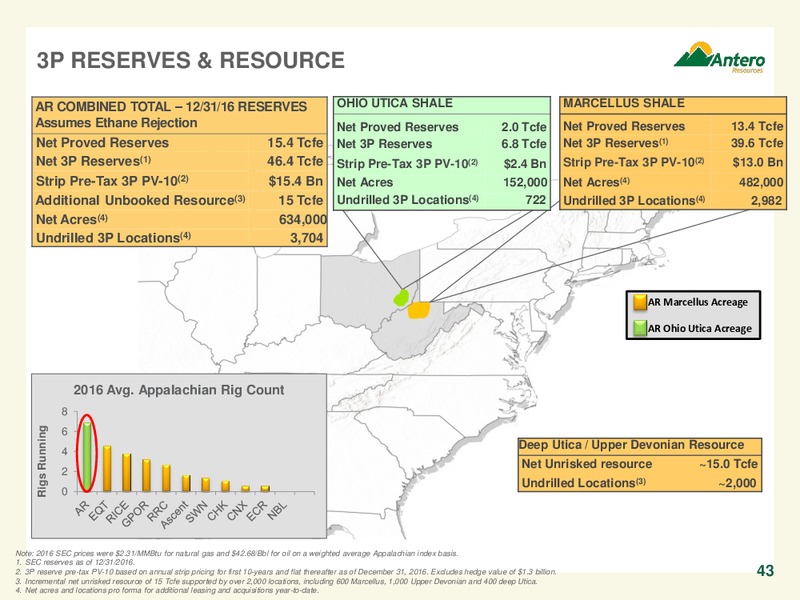
Task: Click the orange AR Marcellus Acreage swatch
Action: pyautogui.click(x=640, y=302)
